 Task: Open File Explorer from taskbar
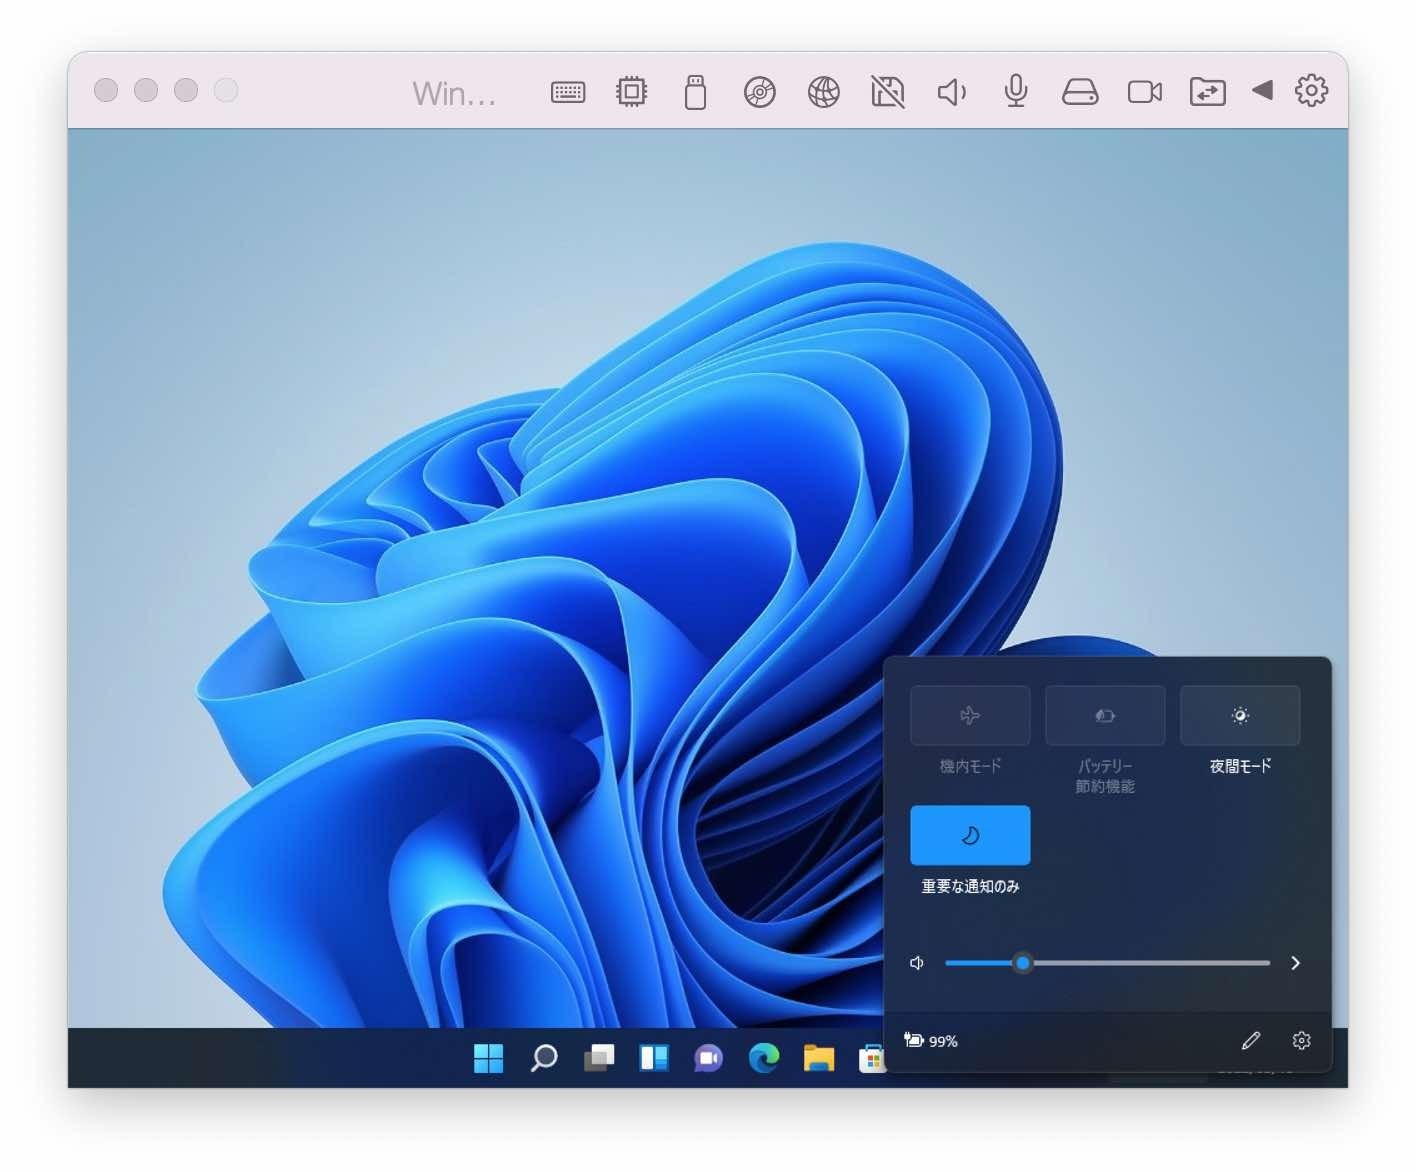(x=819, y=1058)
